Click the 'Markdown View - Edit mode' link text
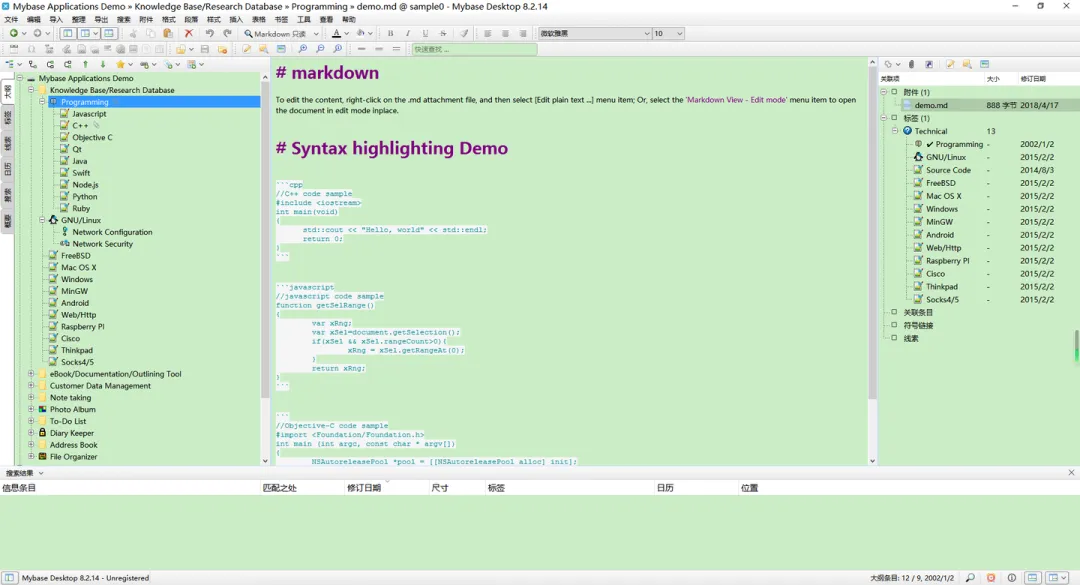 736,99
